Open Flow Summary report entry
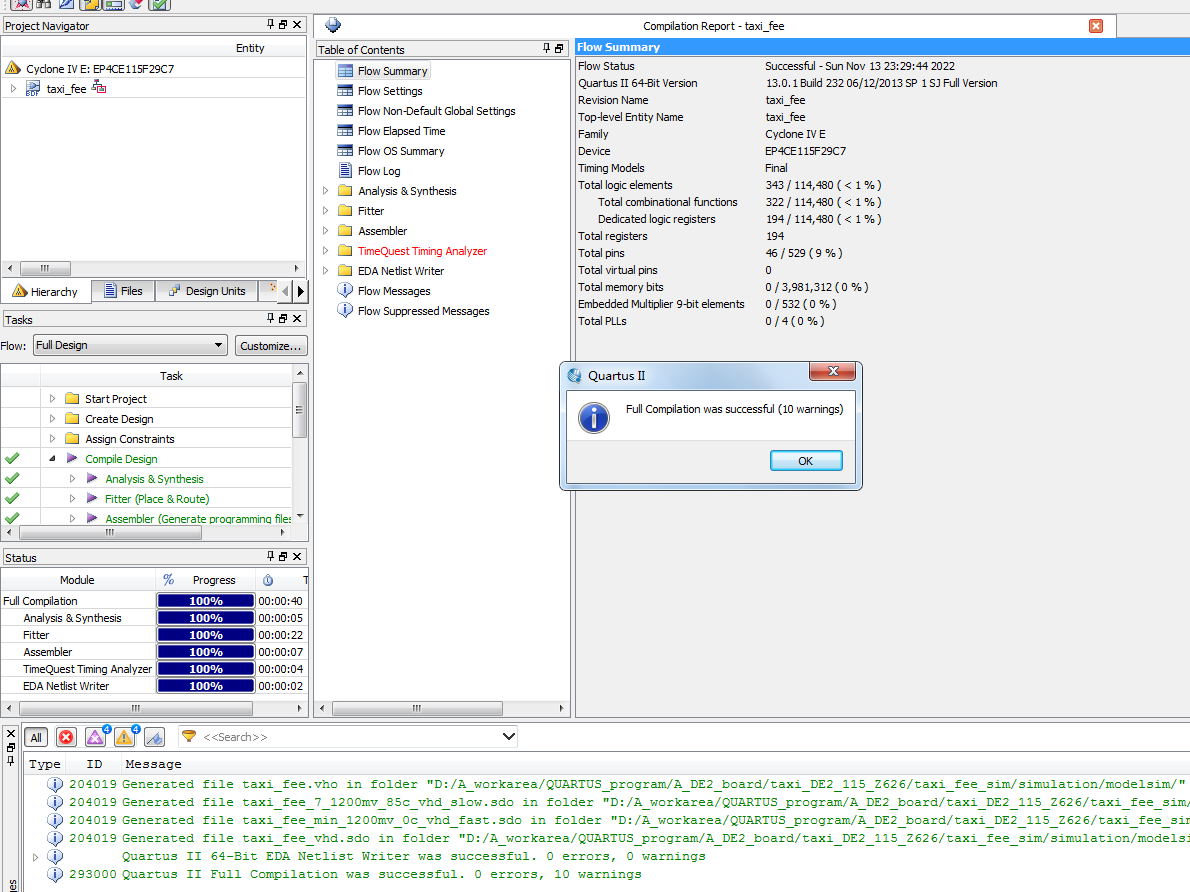Image resolution: width=1190 pixels, height=892 pixels. [x=392, y=71]
